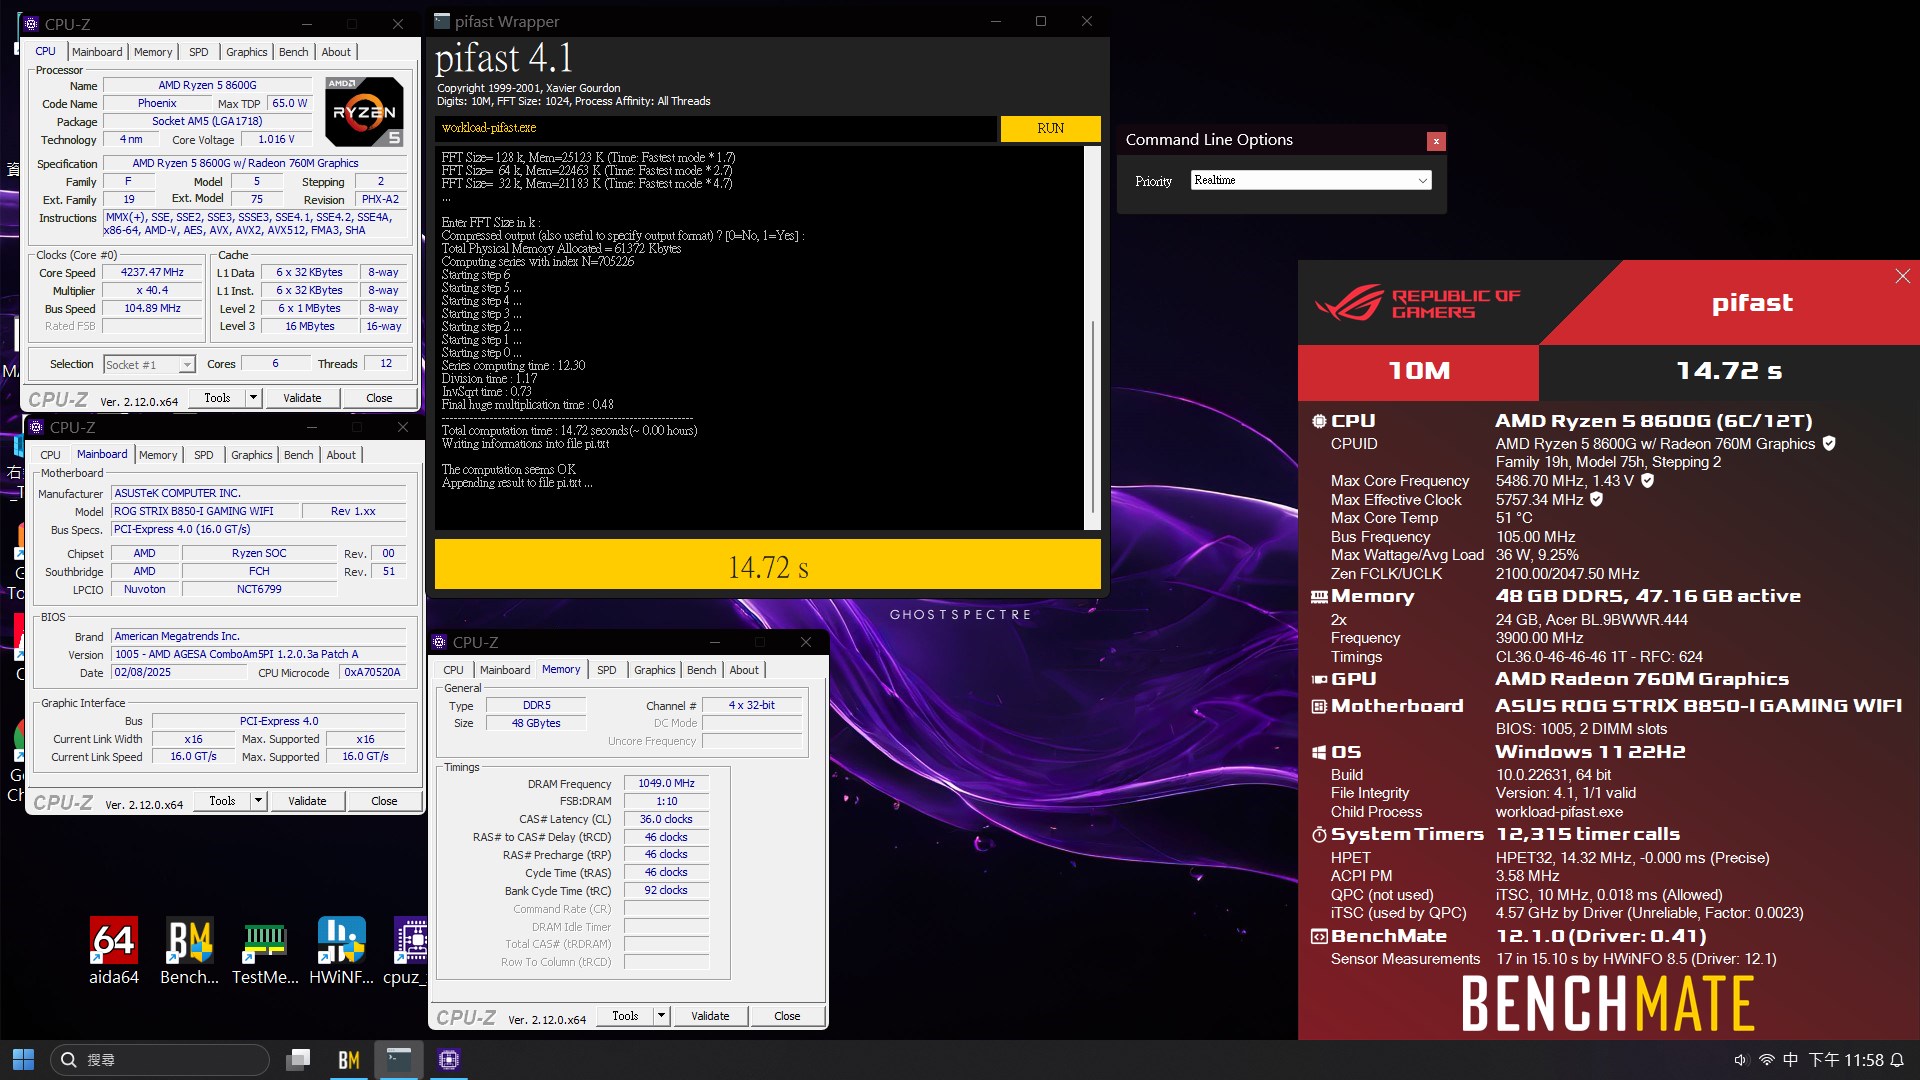Click the yellow RUN button in pifast
Image resolution: width=1920 pixels, height=1080 pixels.
[x=1050, y=128]
